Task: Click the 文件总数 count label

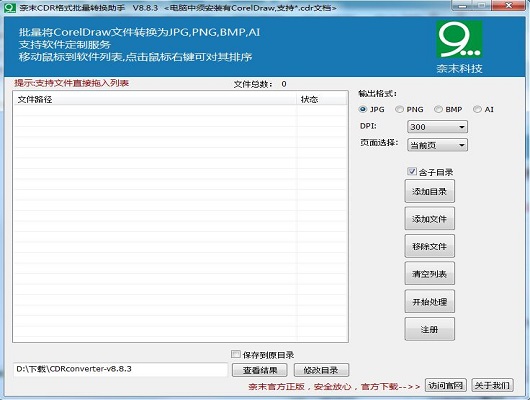Action: click(260, 84)
